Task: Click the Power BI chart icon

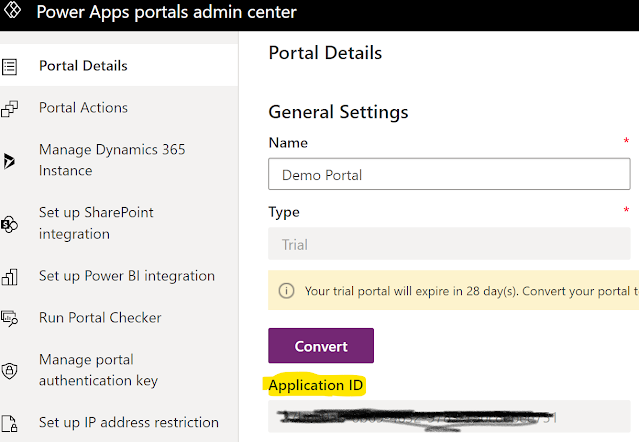Action: point(10,277)
